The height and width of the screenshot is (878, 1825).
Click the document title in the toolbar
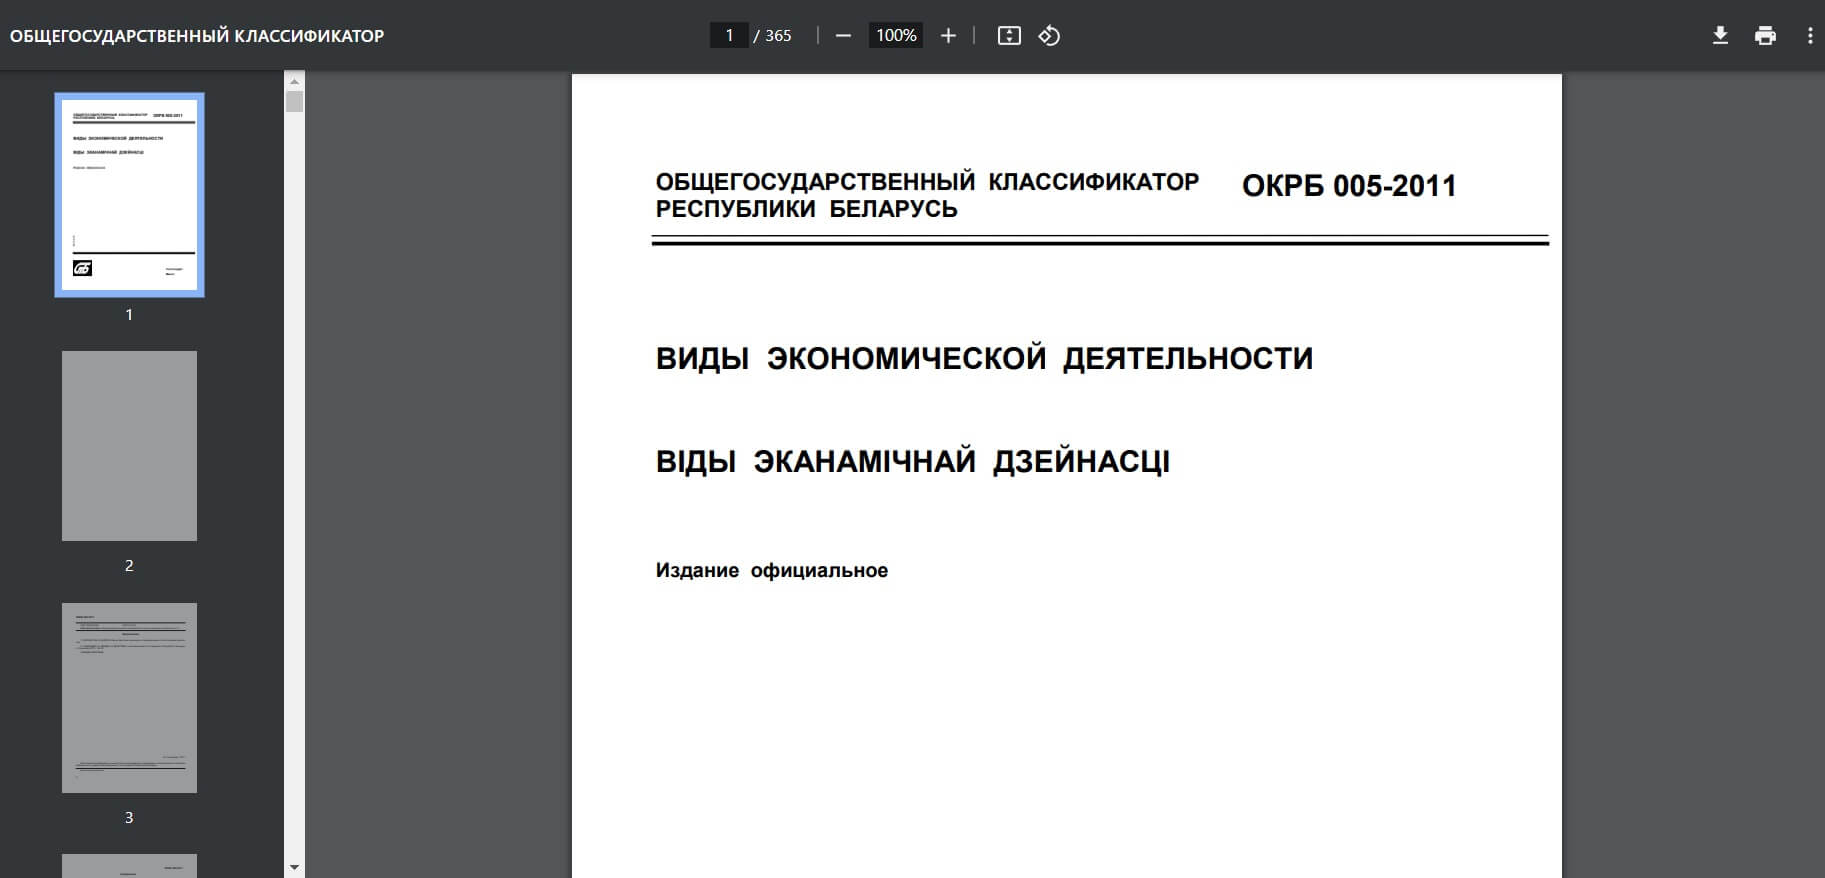tap(197, 36)
